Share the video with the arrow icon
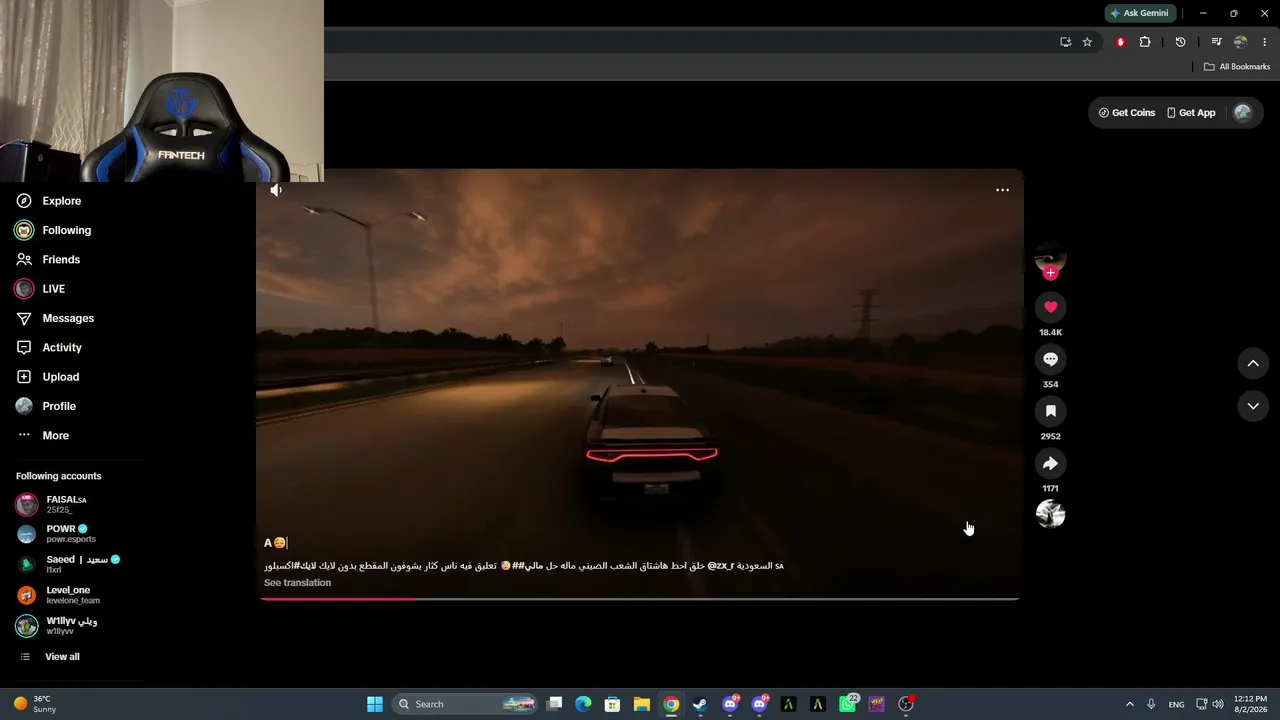Screen dimensions: 1280x720 (1050, 463)
